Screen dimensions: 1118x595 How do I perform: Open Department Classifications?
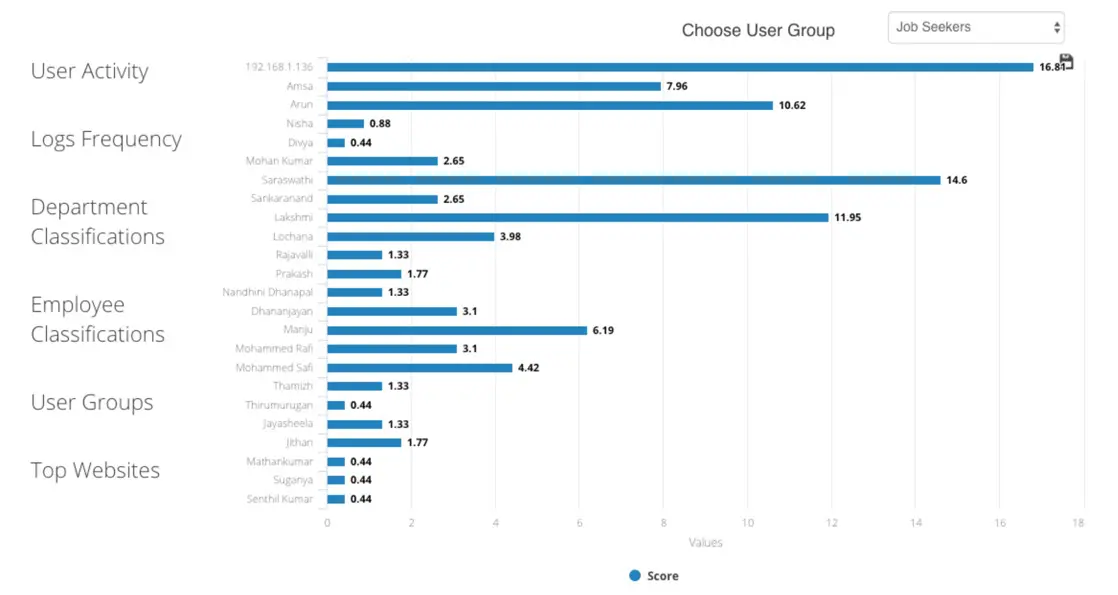pos(97,221)
